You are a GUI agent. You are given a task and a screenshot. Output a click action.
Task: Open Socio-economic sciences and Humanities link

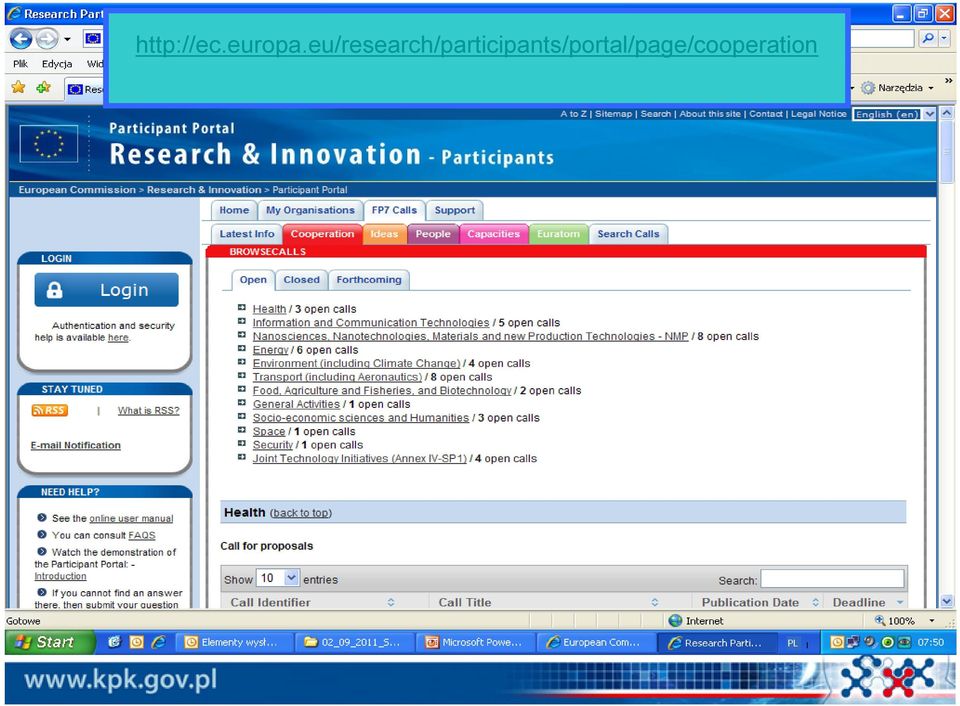tap(361, 418)
